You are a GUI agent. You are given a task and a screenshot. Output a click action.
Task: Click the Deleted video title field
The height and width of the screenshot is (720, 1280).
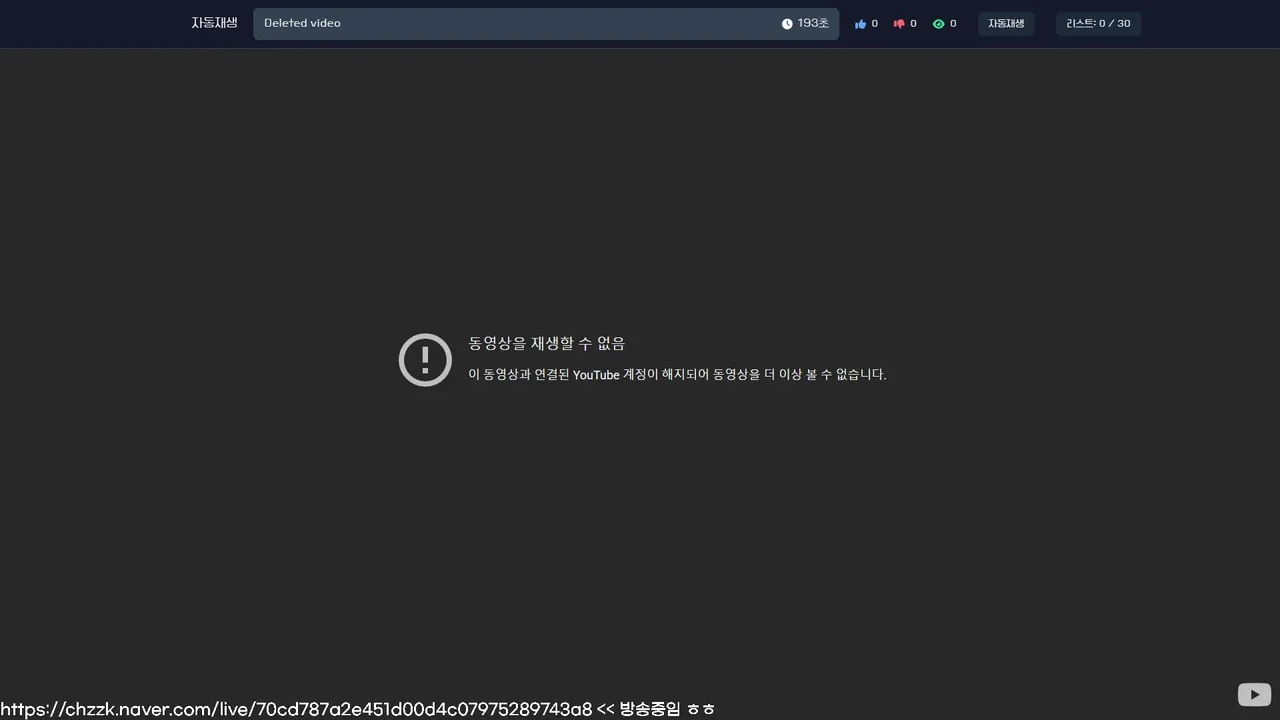pyautogui.click(x=546, y=24)
